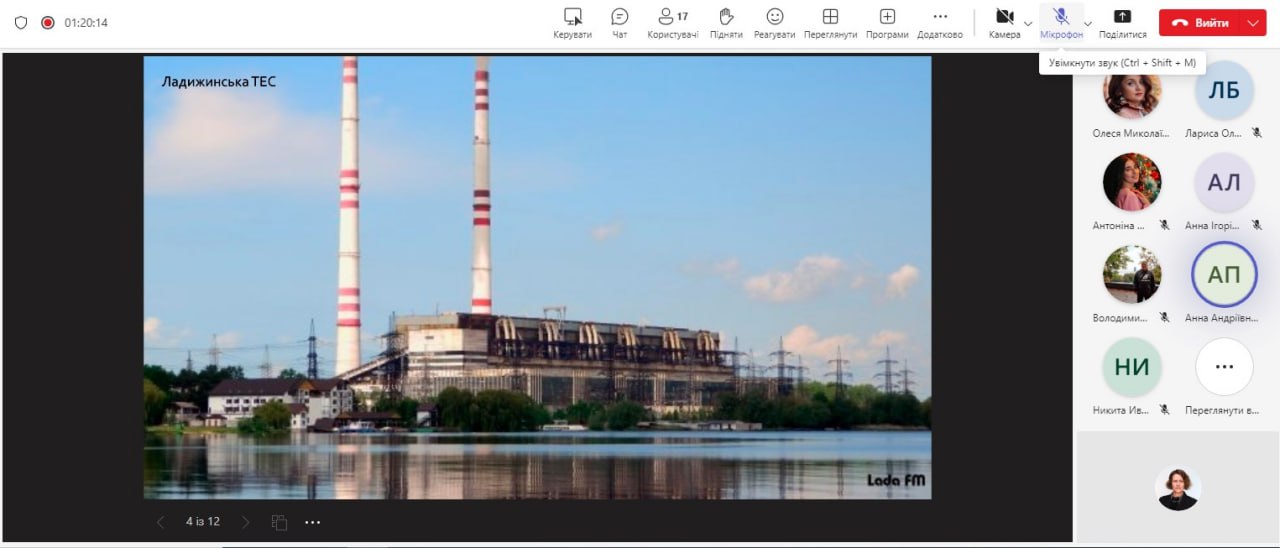Open the Реагувати reactions menu
The width and height of the screenshot is (1280, 548).
(x=775, y=23)
